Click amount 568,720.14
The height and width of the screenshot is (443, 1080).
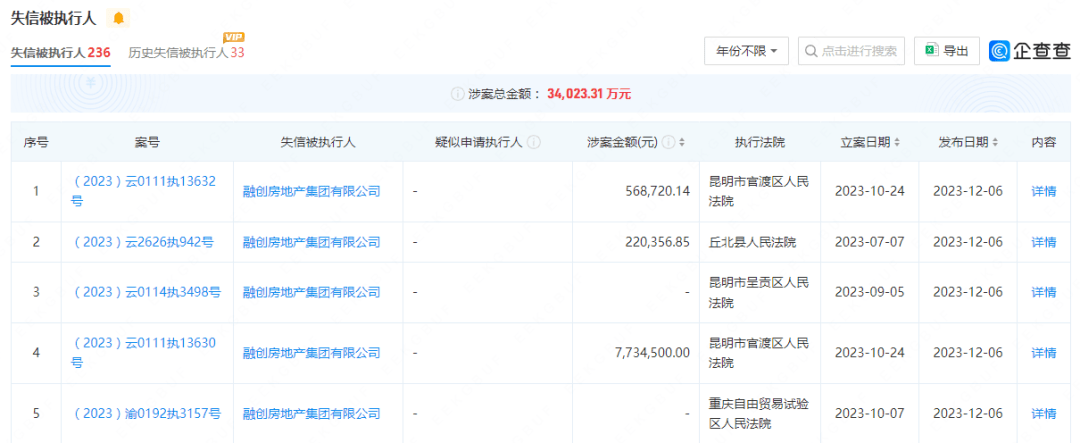click(655, 192)
